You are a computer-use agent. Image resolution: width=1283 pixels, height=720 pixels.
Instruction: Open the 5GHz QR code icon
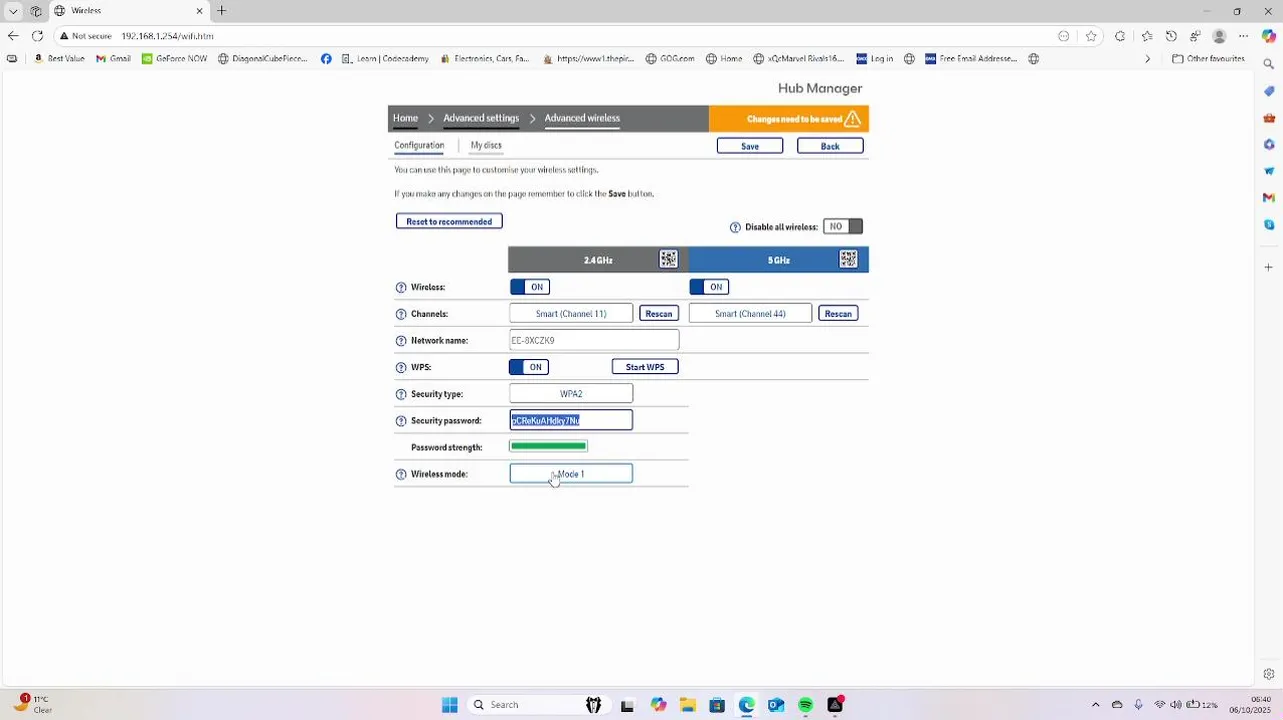click(x=848, y=259)
